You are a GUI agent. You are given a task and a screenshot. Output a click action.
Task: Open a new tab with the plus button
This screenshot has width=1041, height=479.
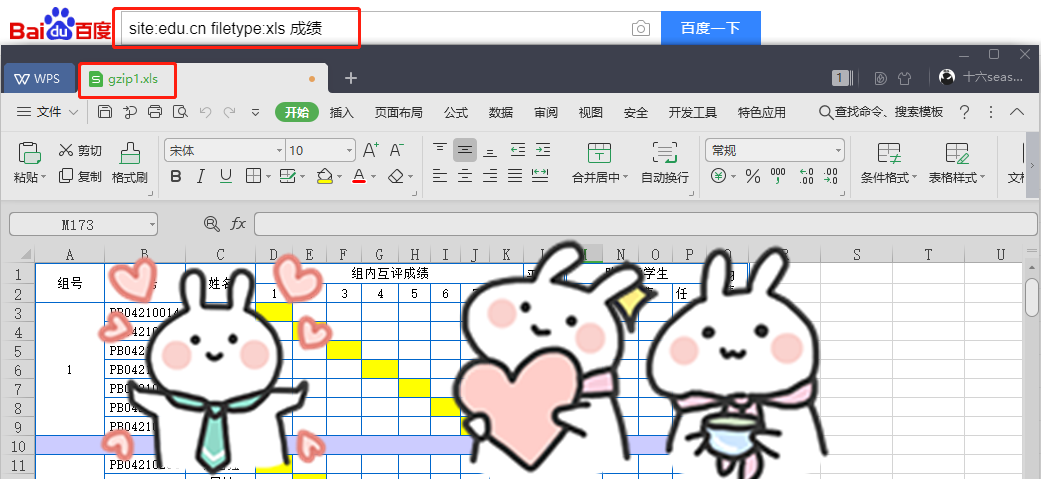click(x=351, y=78)
